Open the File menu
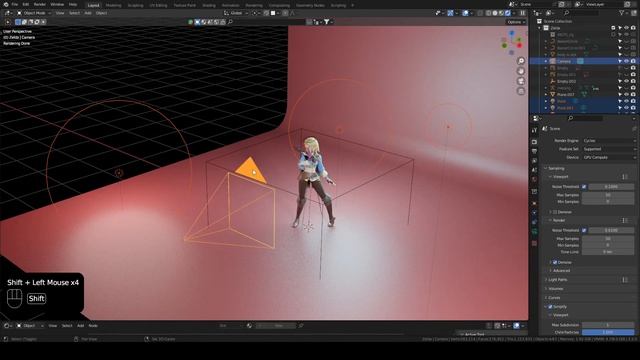Image resolution: width=640 pixels, height=360 pixels. (x=15, y=4)
